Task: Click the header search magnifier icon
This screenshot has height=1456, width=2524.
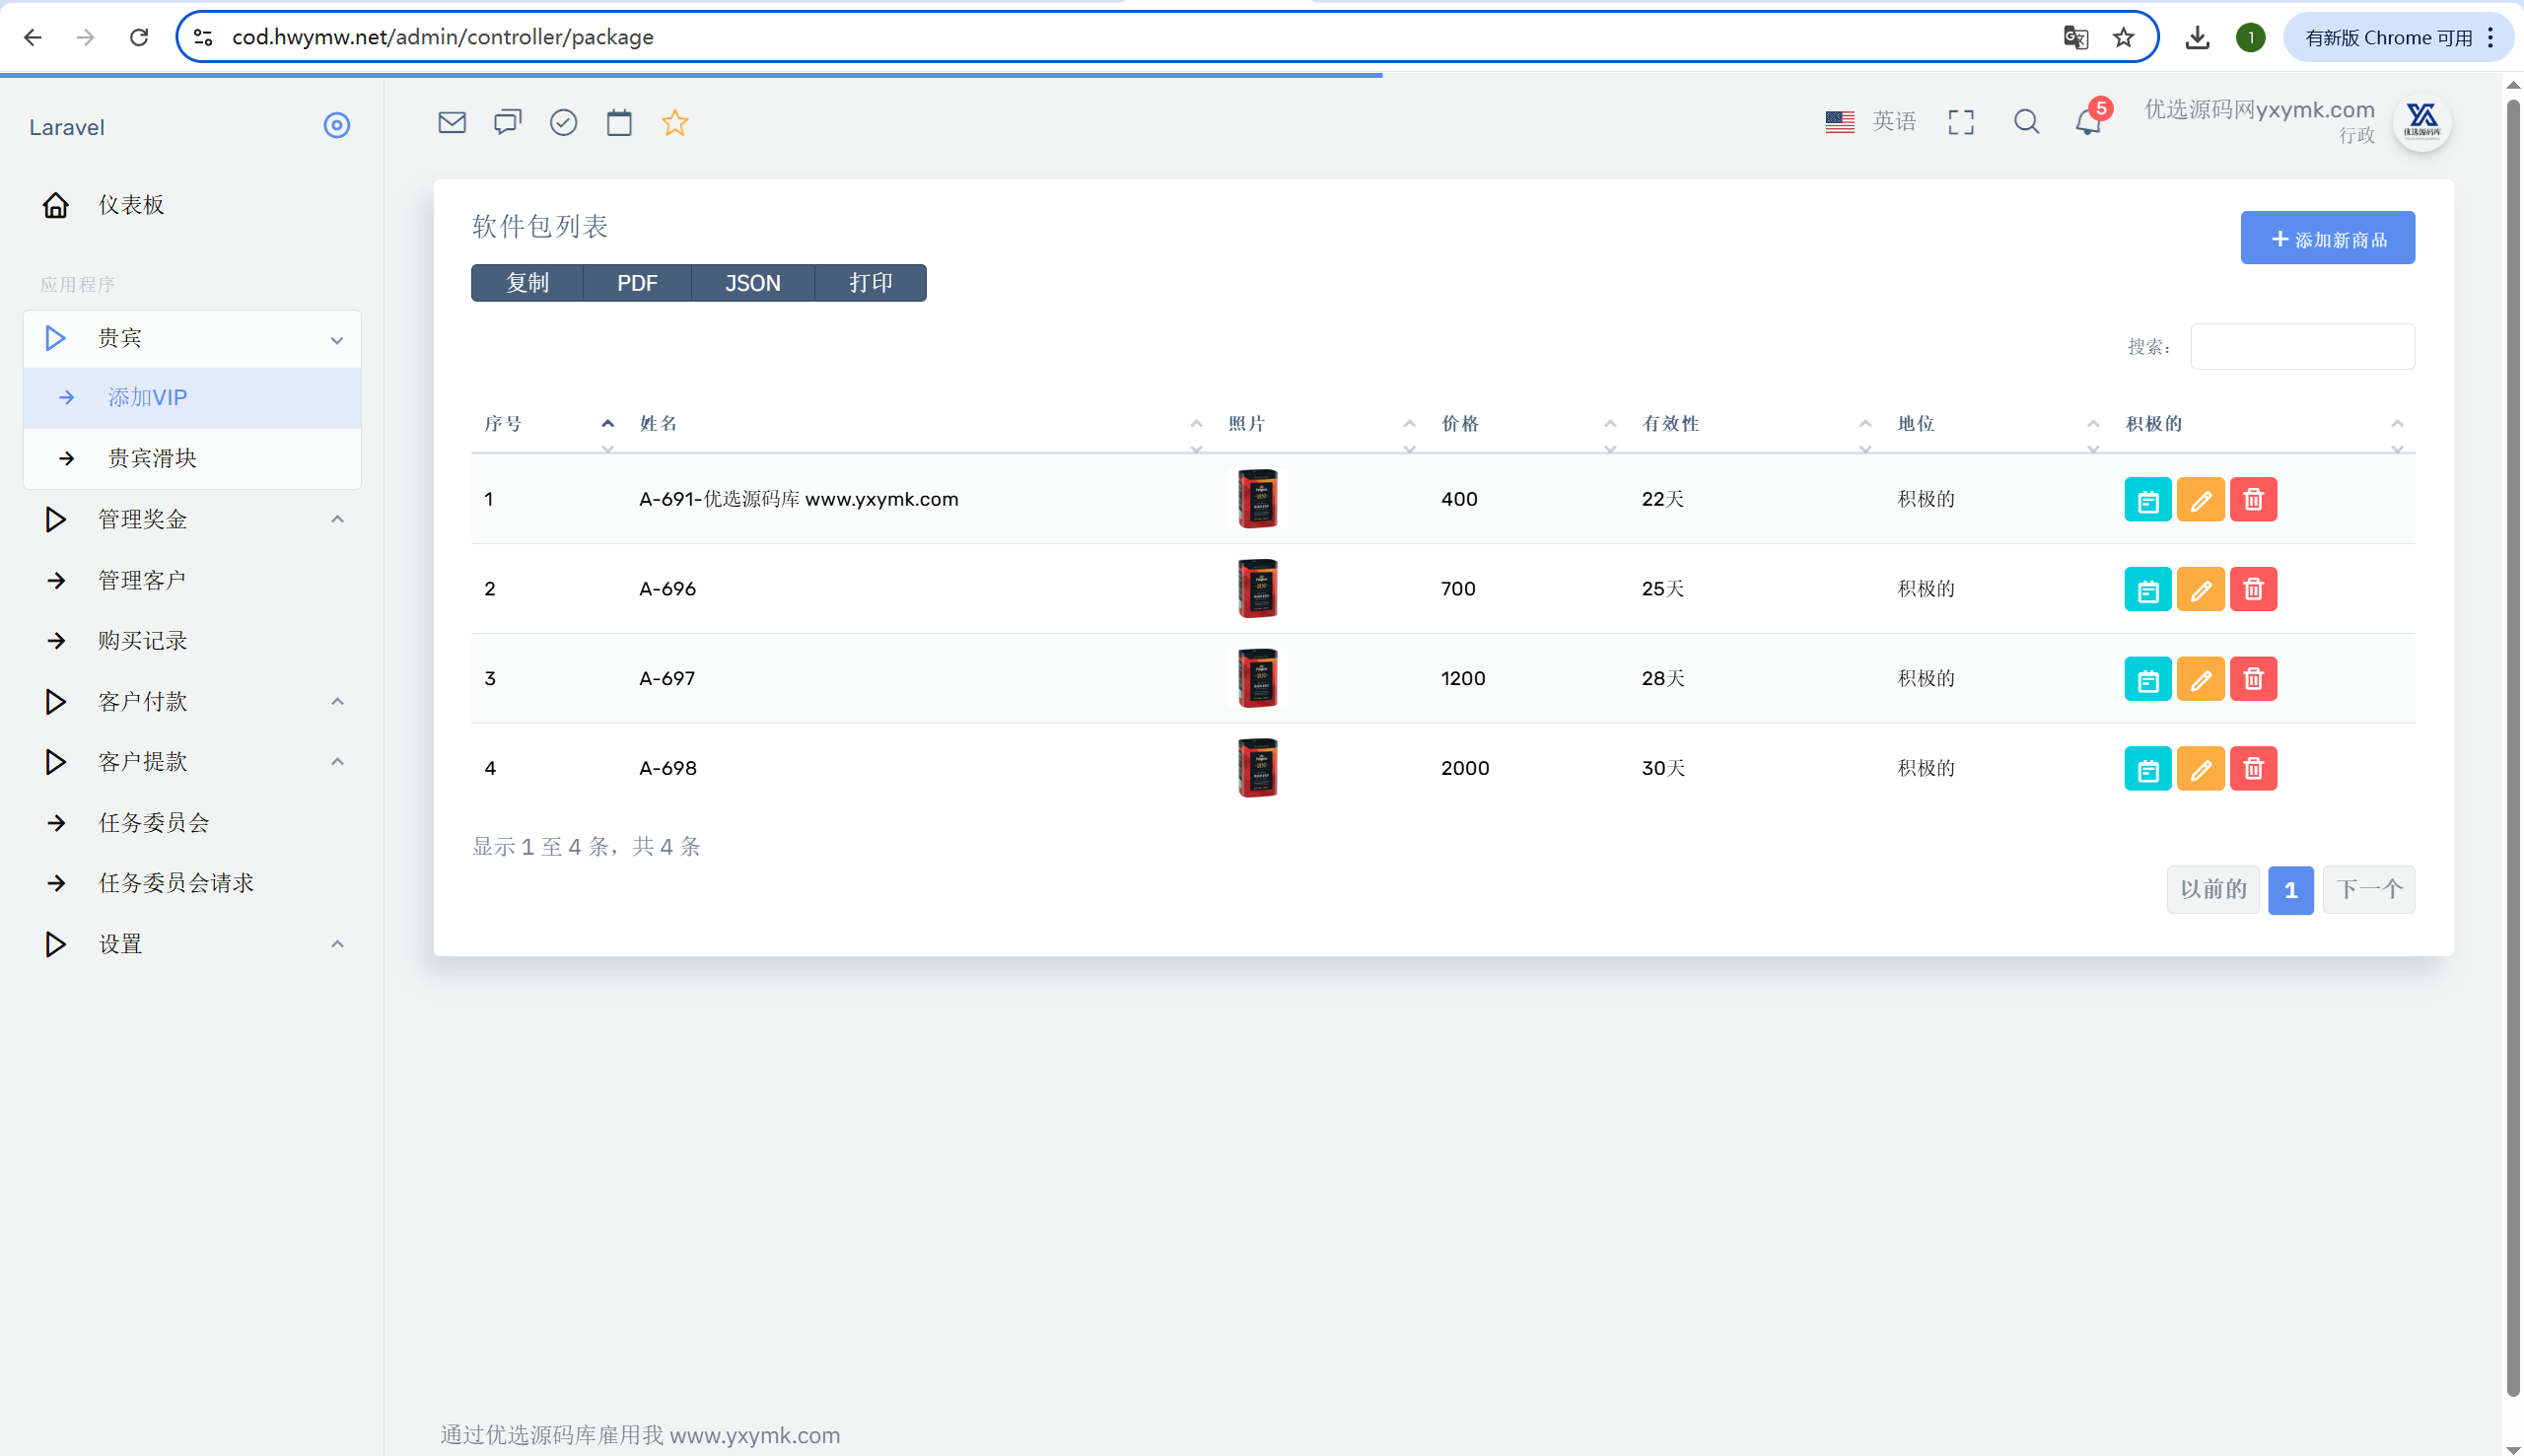Action: (2026, 122)
